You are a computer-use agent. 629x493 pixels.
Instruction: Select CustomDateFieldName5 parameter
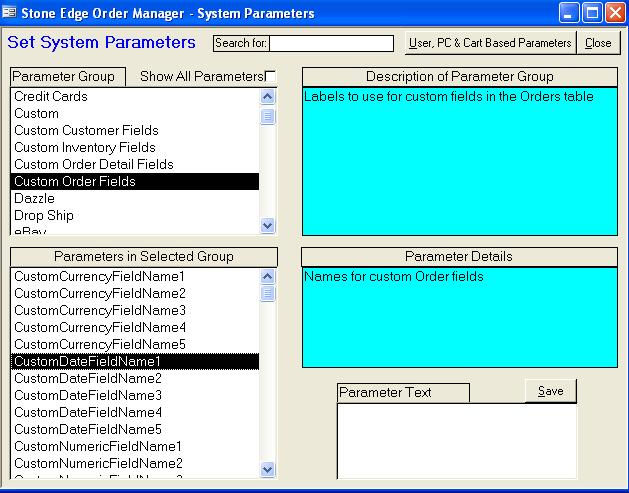tap(135, 429)
